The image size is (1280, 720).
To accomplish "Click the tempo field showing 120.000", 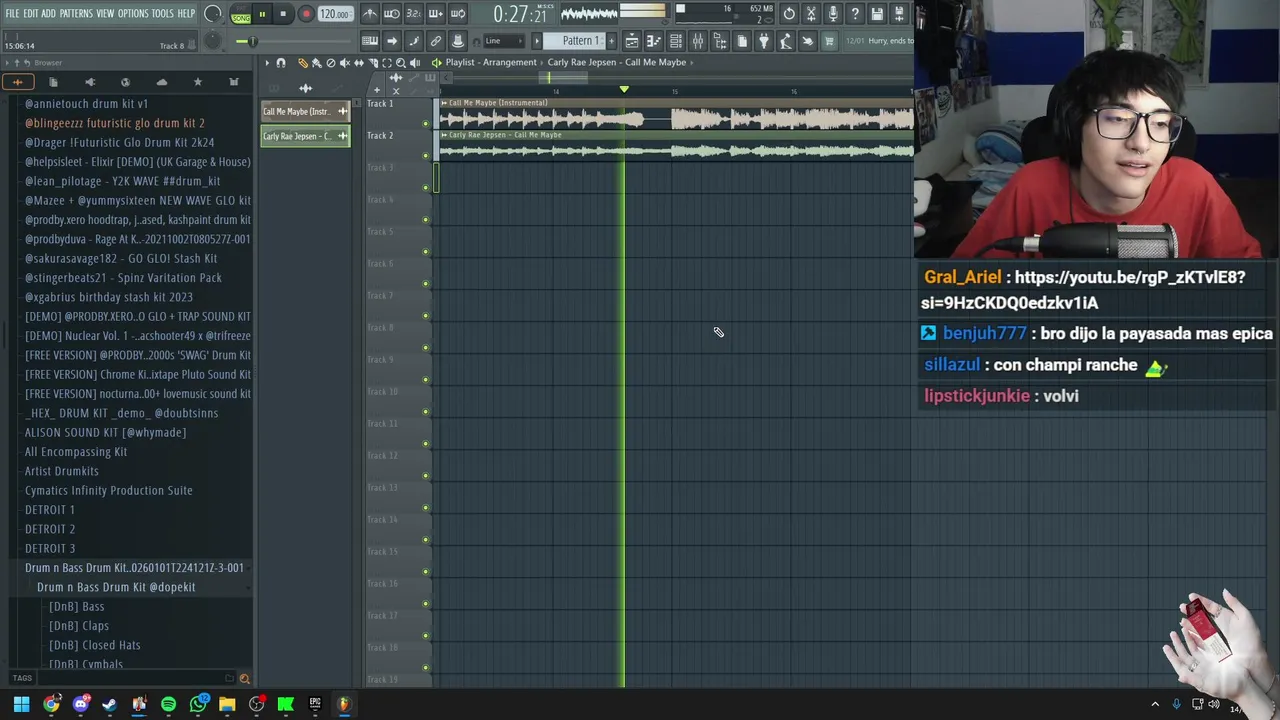I will click(x=335, y=15).
